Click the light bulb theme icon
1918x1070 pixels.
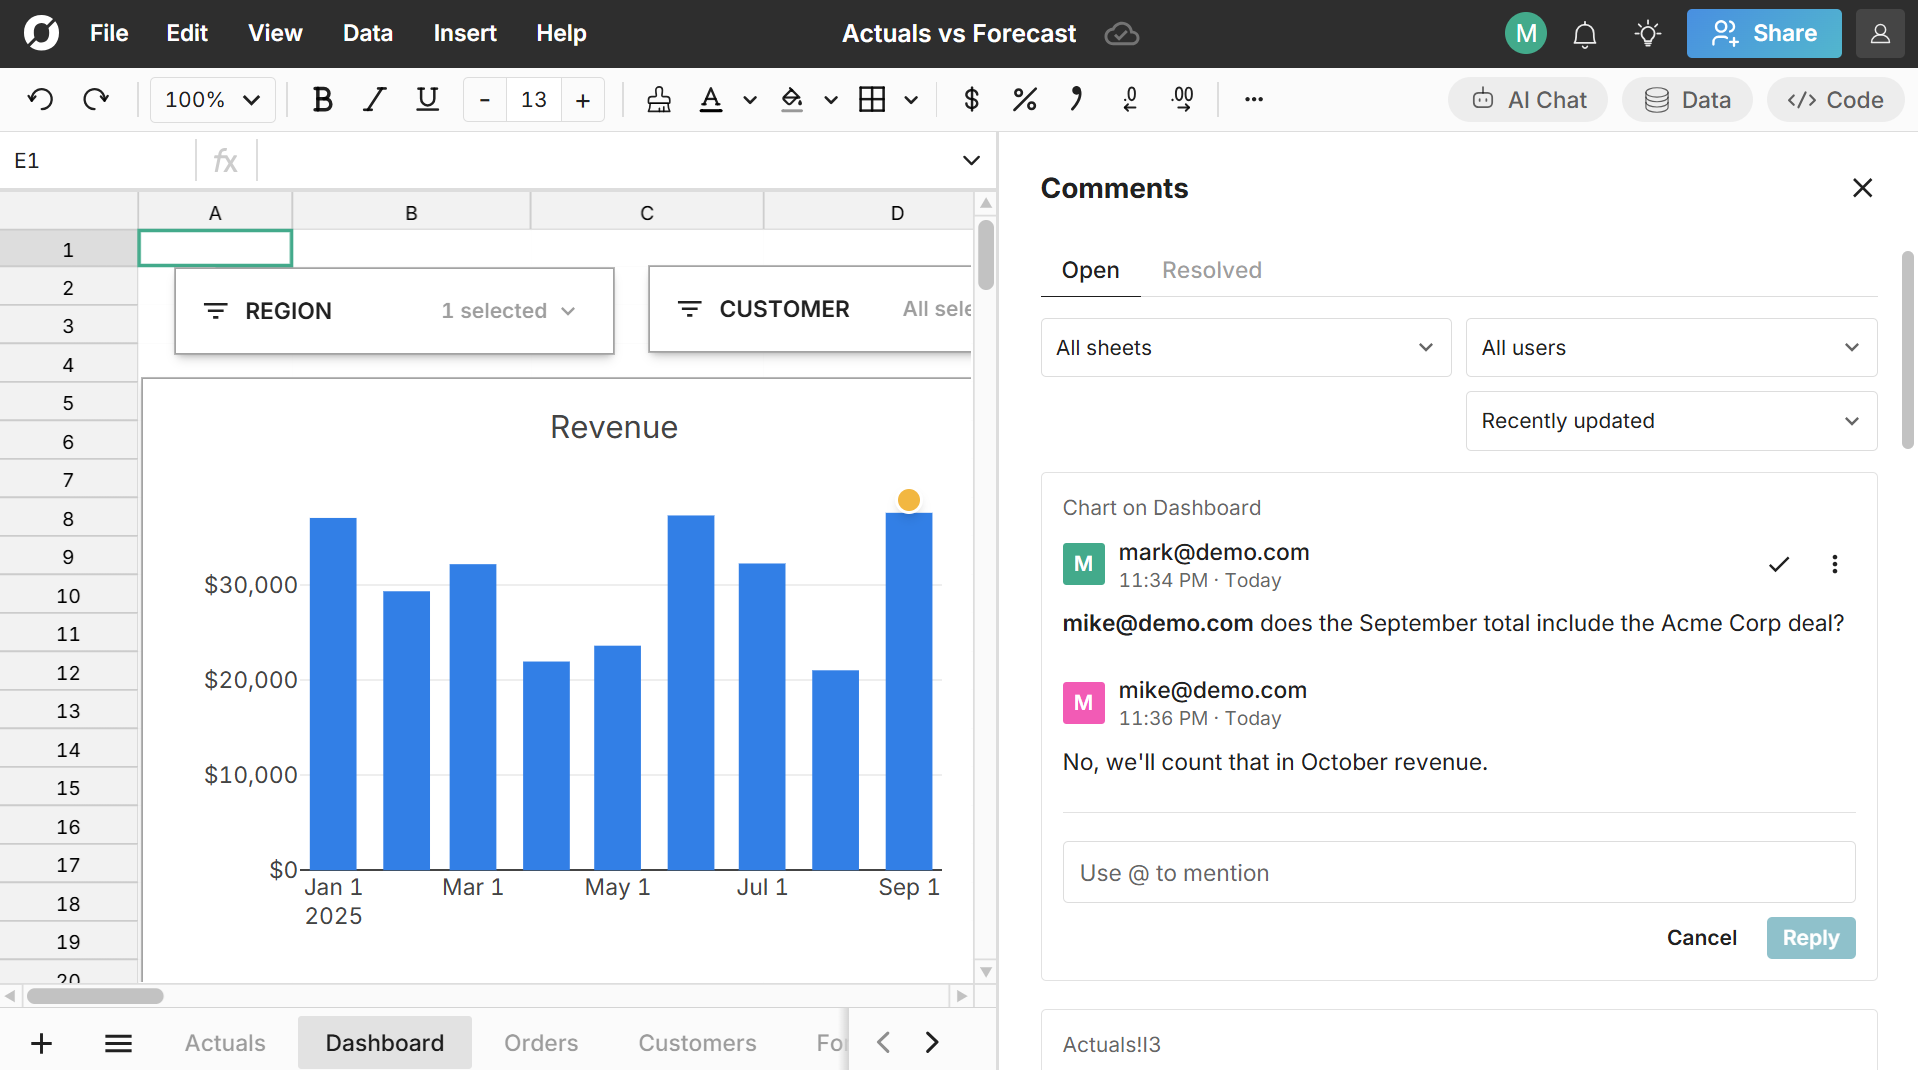pos(1647,34)
